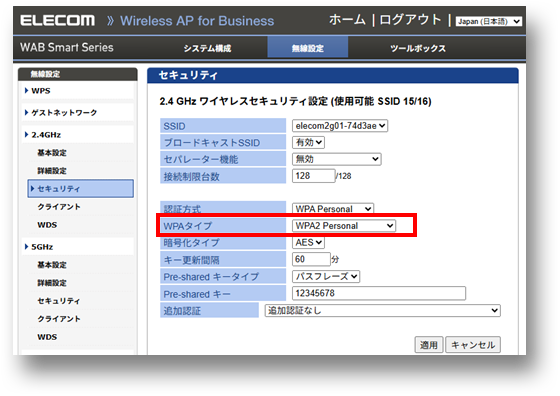Click the キー更新間隔 input field
Viewport: 560px width, 396px height.
tap(311, 259)
